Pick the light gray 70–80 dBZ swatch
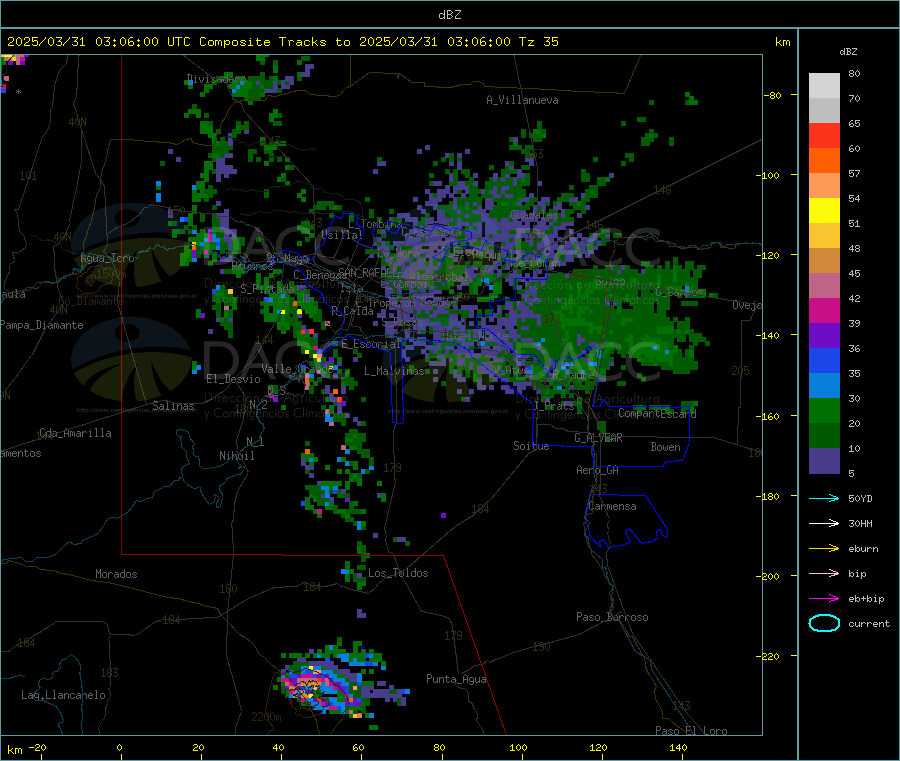The width and height of the screenshot is (900, 761). [824, 86]
